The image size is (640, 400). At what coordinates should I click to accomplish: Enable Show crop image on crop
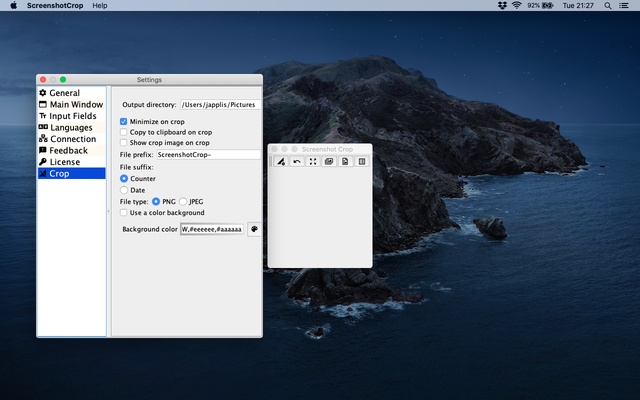[x=123, y=143]
